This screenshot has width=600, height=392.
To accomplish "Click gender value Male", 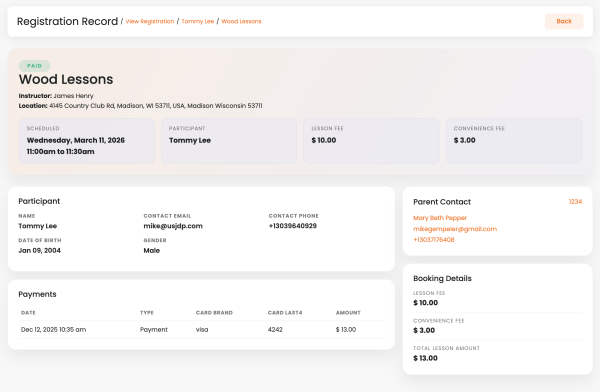I will pyautogui.click(x=152, y=250).
